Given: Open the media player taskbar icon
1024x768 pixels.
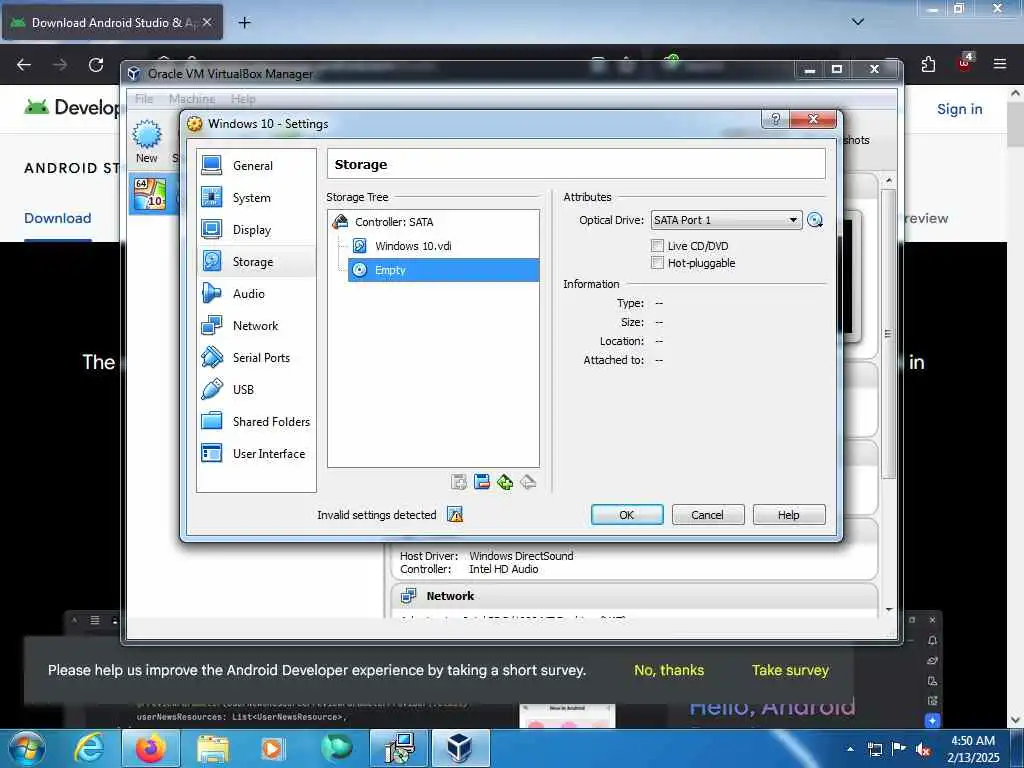Looking at the screenshot, I should coord(272,748).
